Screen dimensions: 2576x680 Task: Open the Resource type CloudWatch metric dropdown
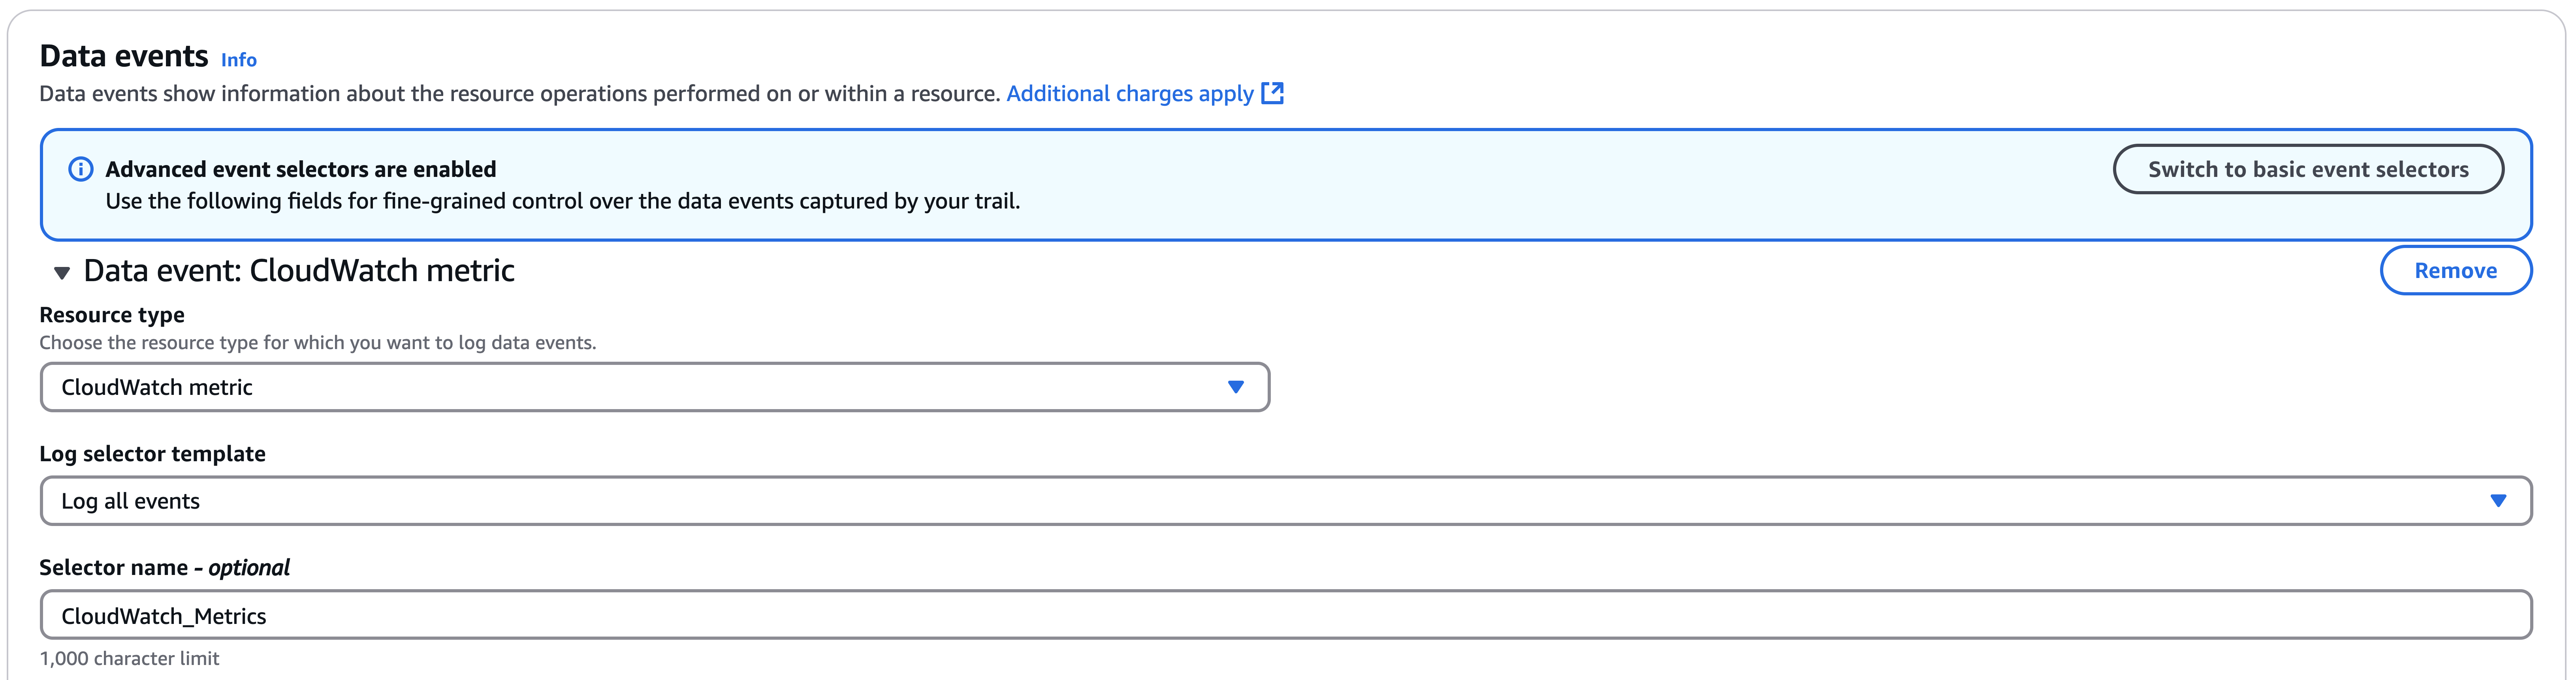[655, 387]
